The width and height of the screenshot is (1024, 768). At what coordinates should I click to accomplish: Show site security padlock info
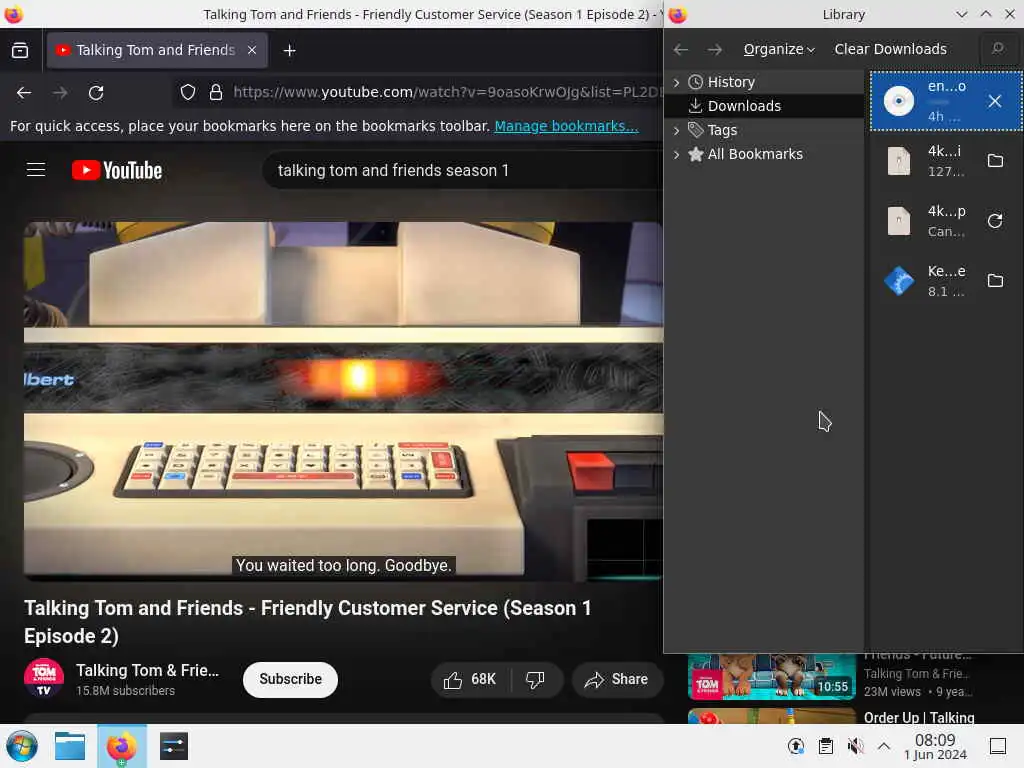tap(216, 92)
